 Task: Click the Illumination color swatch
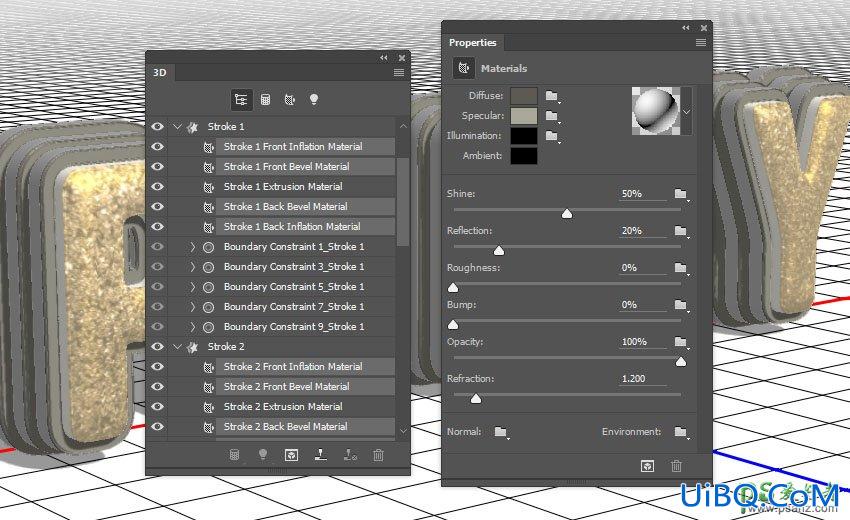pos(524,136)
